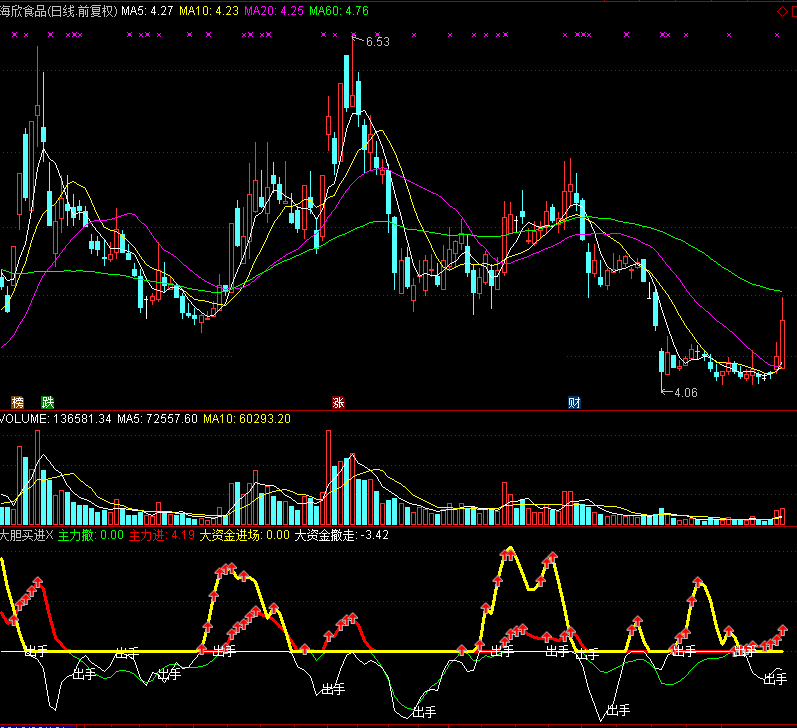Open the green 跌 event marker
The image size is (797, 728).
point(47,402)
